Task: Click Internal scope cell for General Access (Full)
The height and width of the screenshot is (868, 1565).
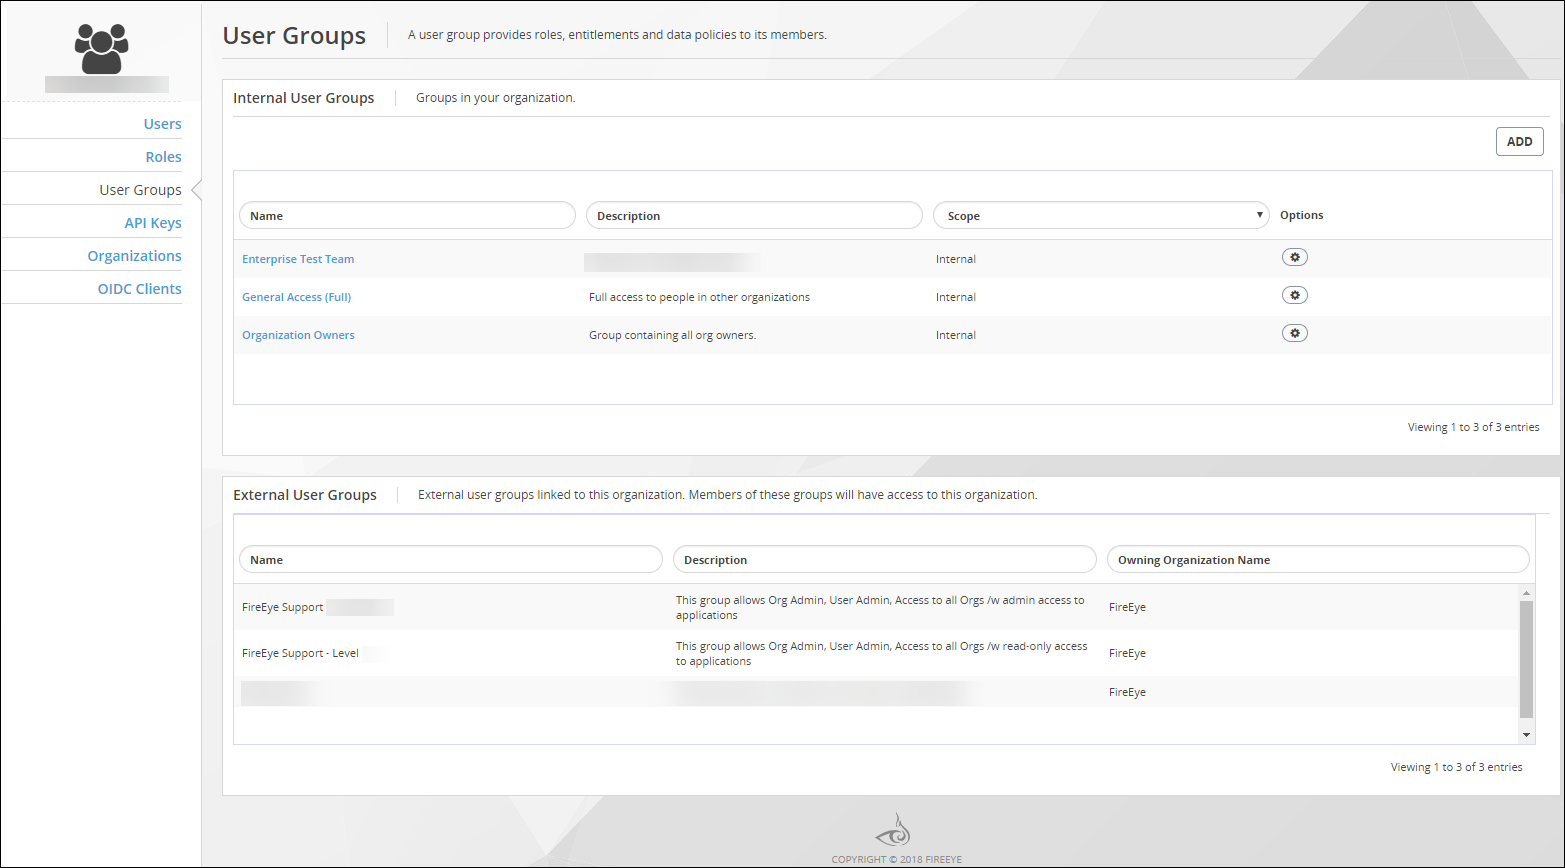Action: [956, 297]
